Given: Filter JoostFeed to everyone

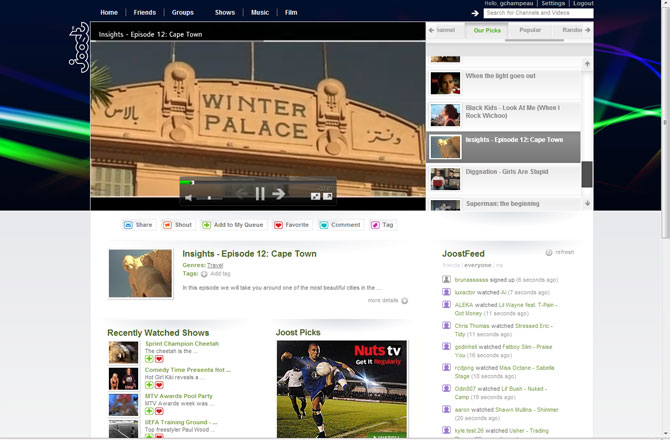Looking at the screenshot, I should click(478, 265).
